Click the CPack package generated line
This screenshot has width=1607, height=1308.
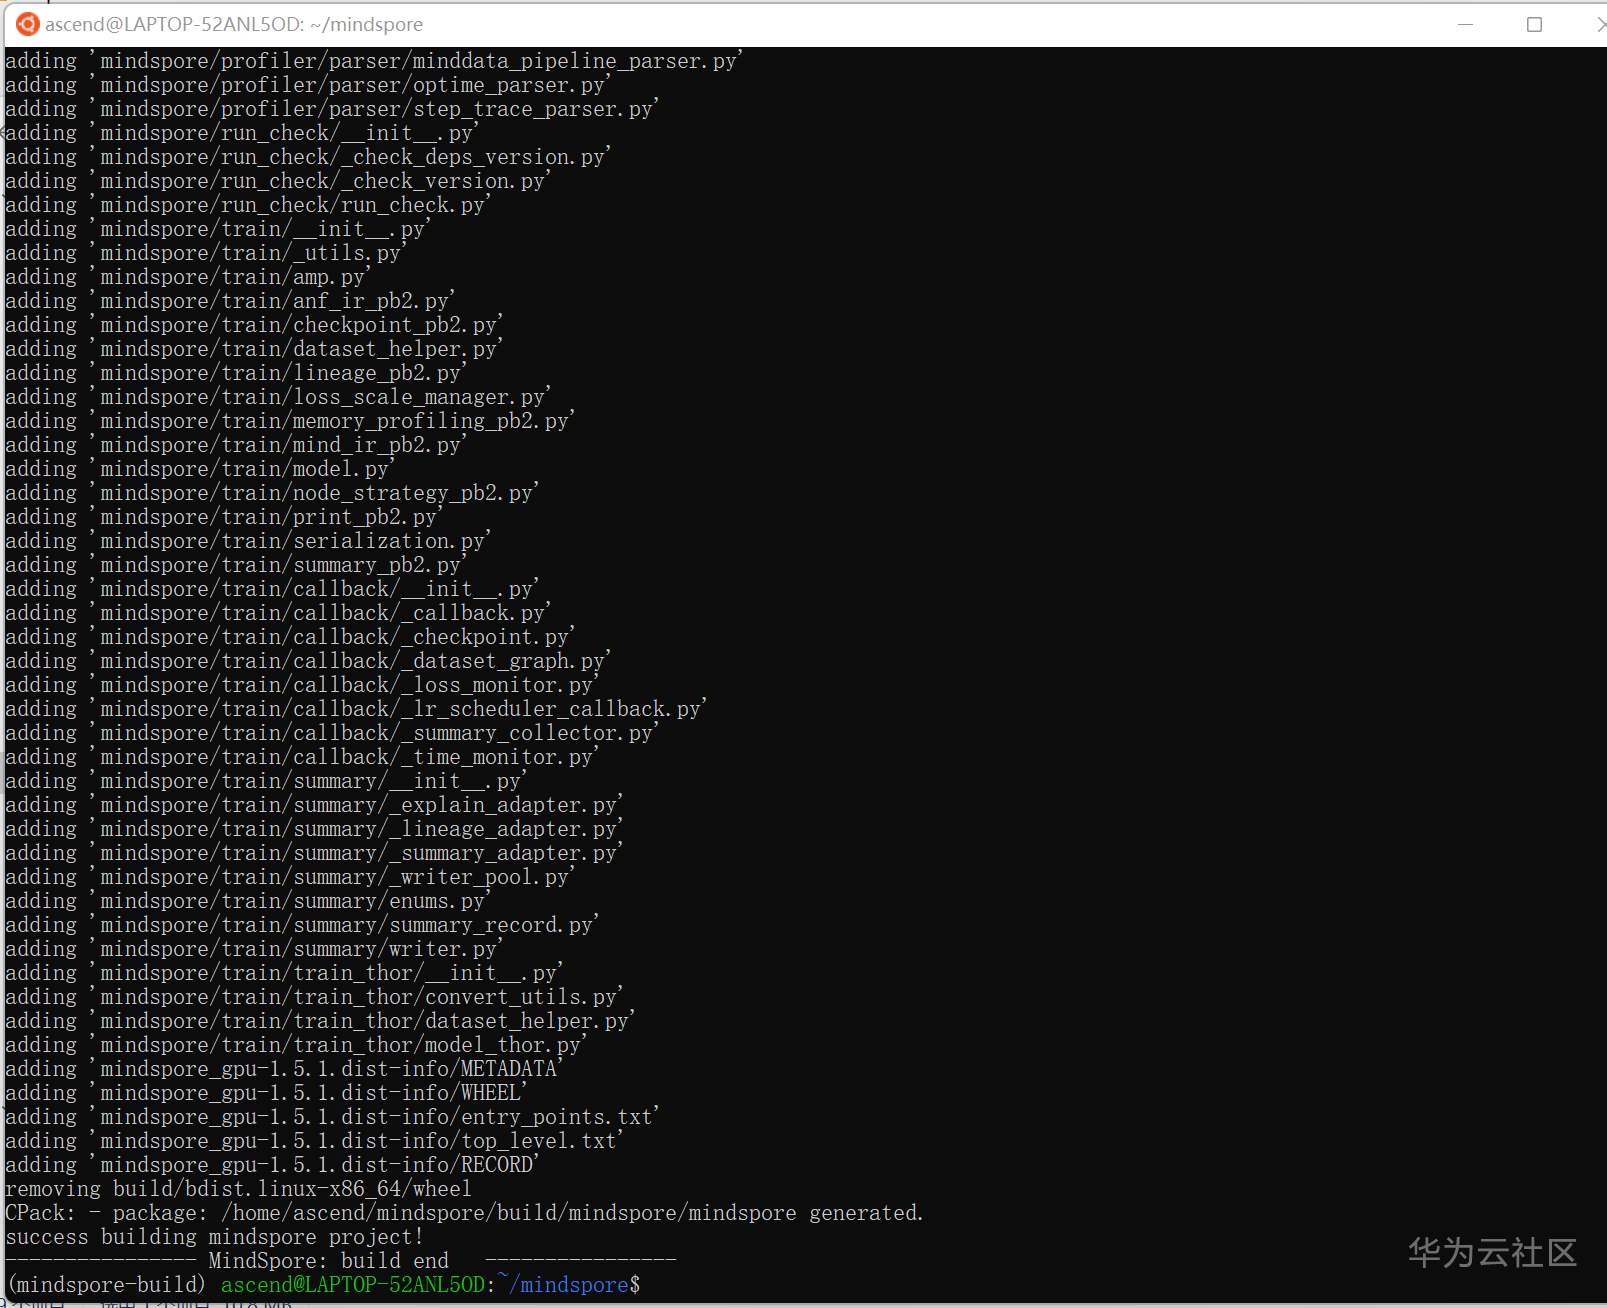coord(464,1213)
